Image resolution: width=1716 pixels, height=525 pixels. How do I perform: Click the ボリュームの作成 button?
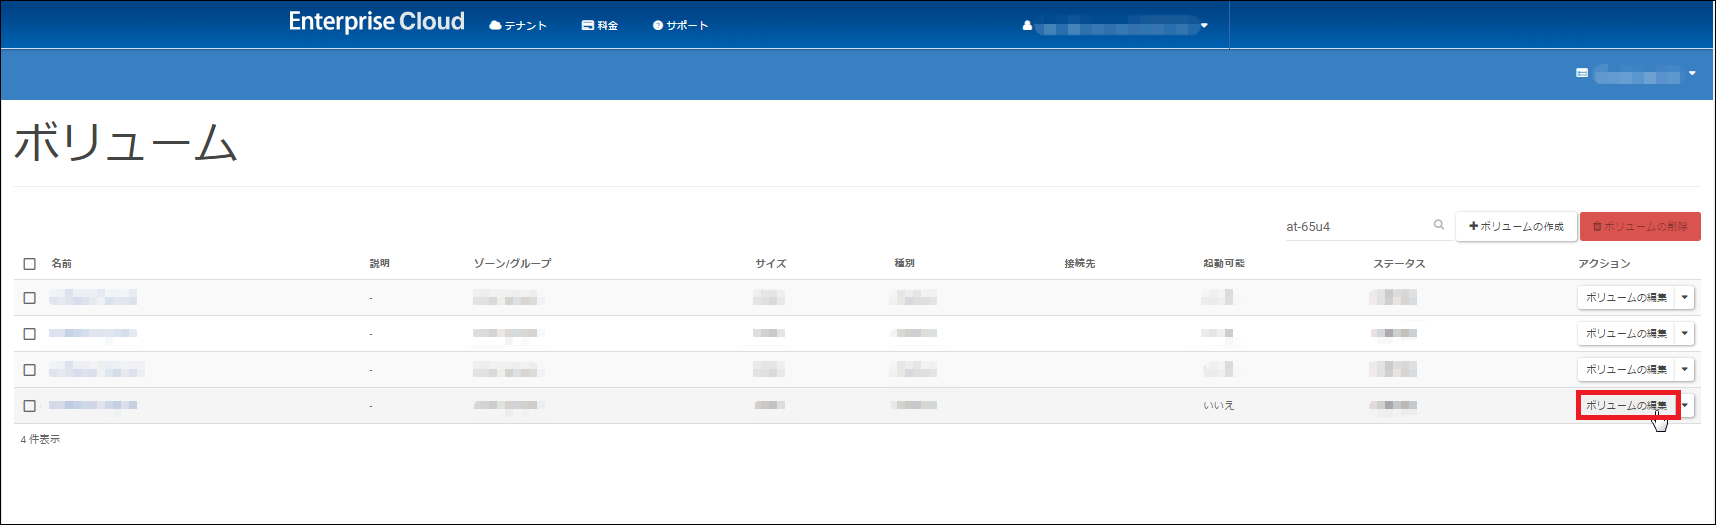[1516, 227]
